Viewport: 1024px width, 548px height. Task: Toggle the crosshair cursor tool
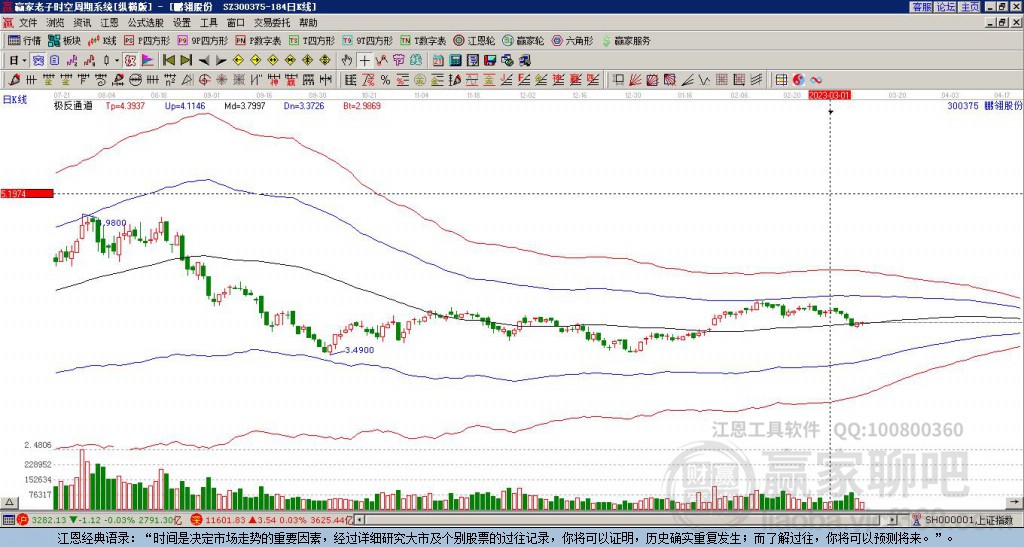tap(364, 61)
